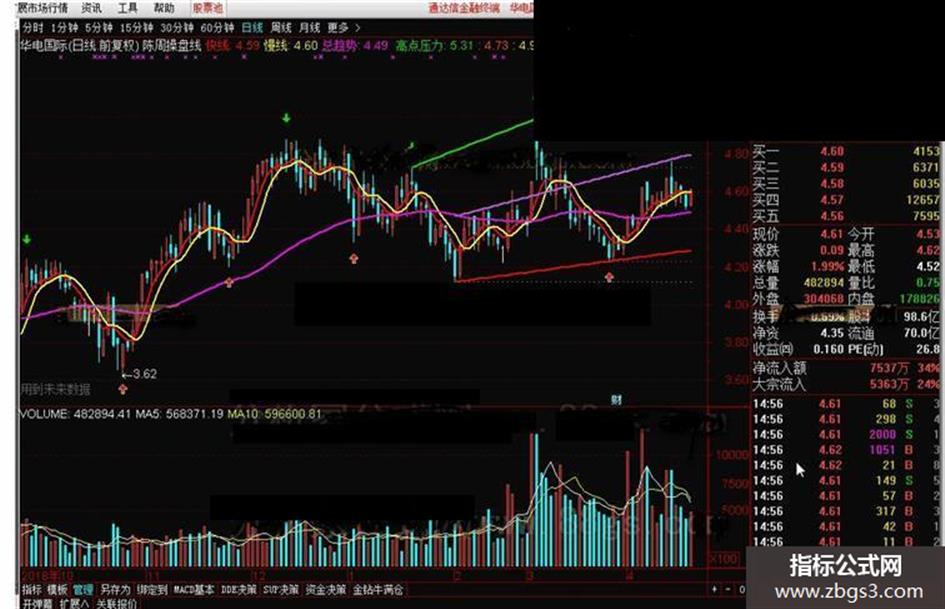Open the 模板 button in bottom bar
Image resolution: width=945 pixels, height=609 pixels.
point(57,590)
